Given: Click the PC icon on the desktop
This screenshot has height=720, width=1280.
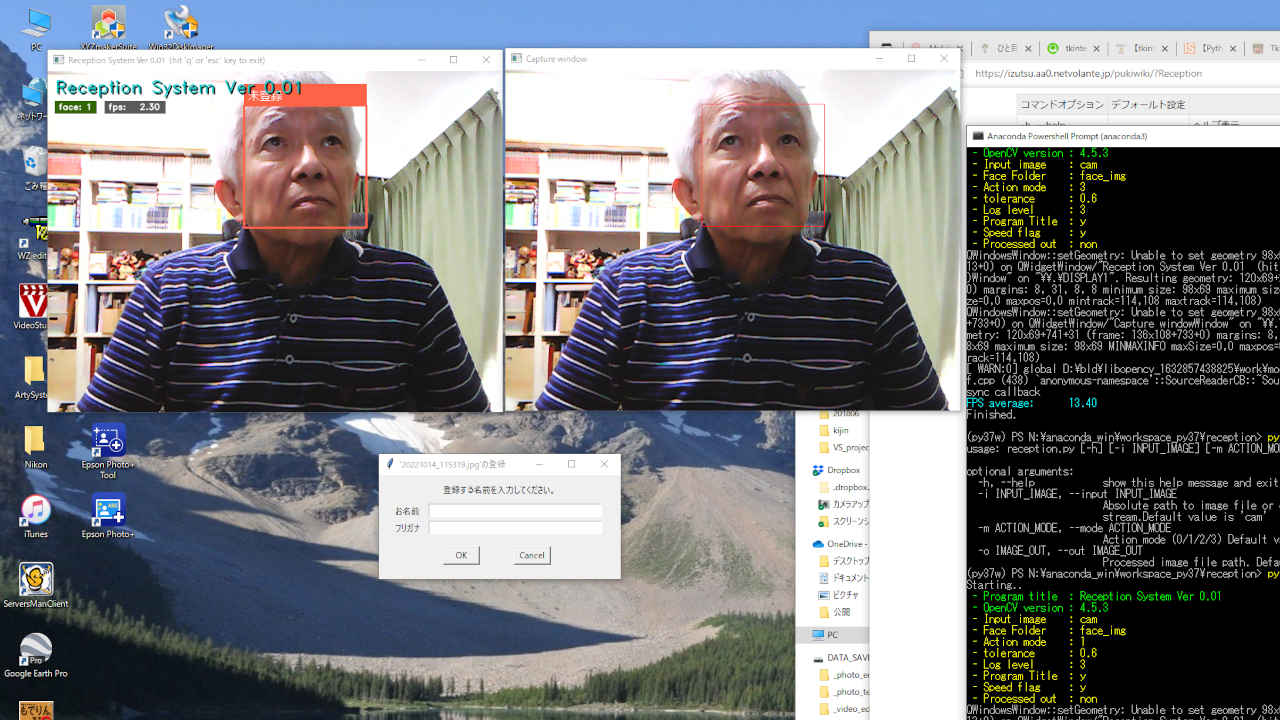Looking at the screenshot, I should tap(36, 24).
